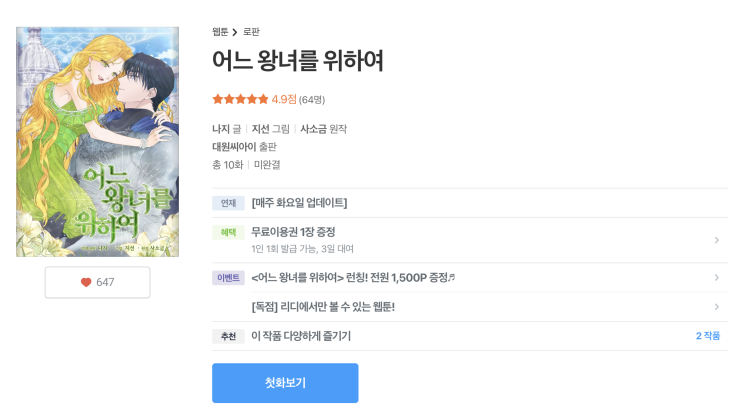
Task: Open author 나지 link
Action: pos(220,129)
